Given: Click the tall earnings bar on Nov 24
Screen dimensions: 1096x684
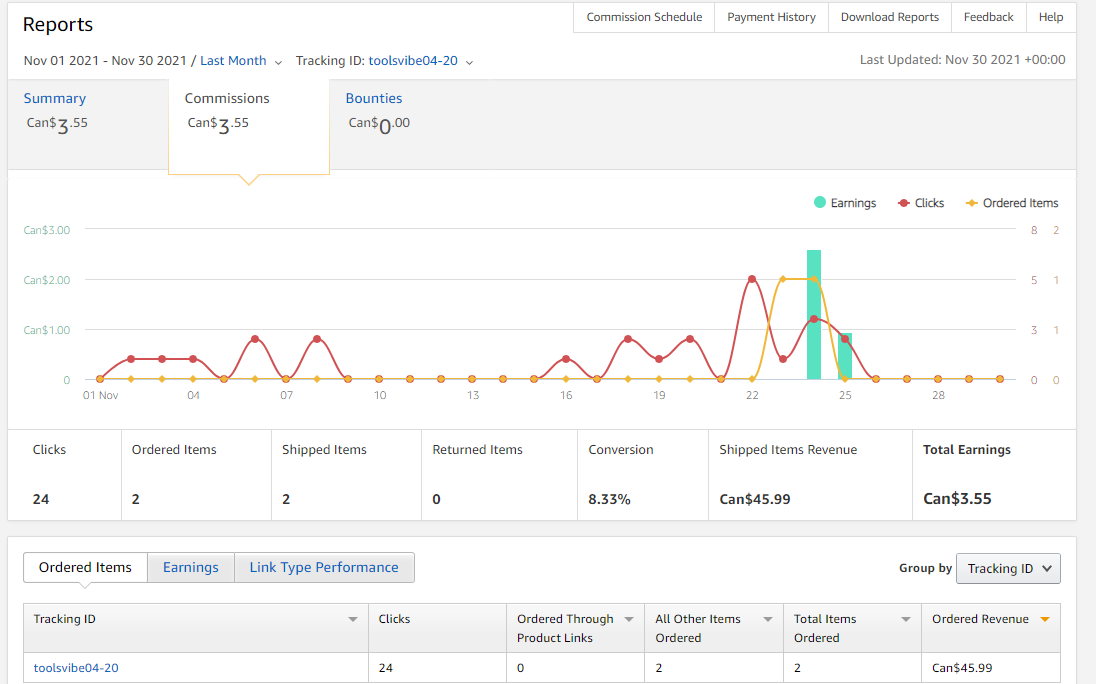Looking at the screenshot, I should [814, 314].
